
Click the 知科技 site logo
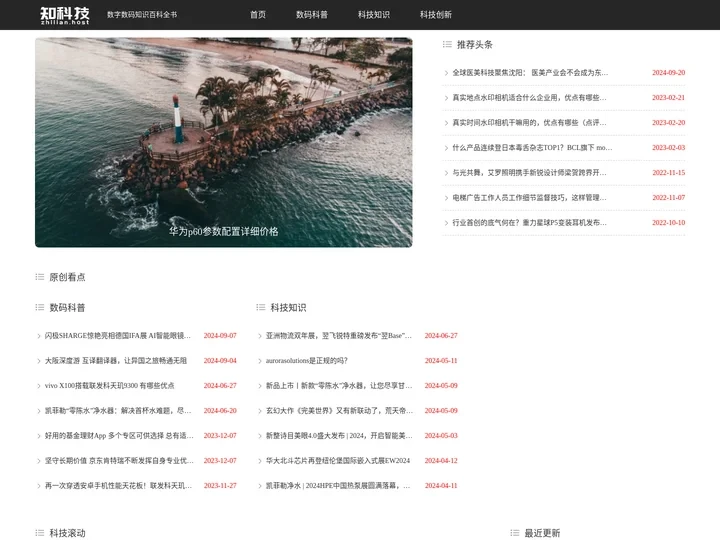64,15
